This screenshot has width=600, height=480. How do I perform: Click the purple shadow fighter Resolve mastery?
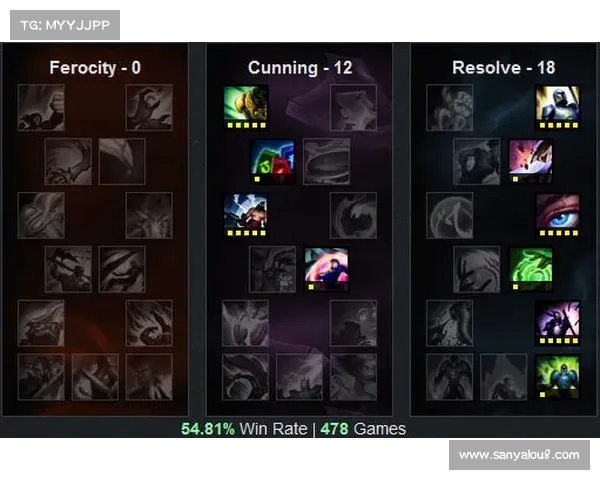coord(558,323)
